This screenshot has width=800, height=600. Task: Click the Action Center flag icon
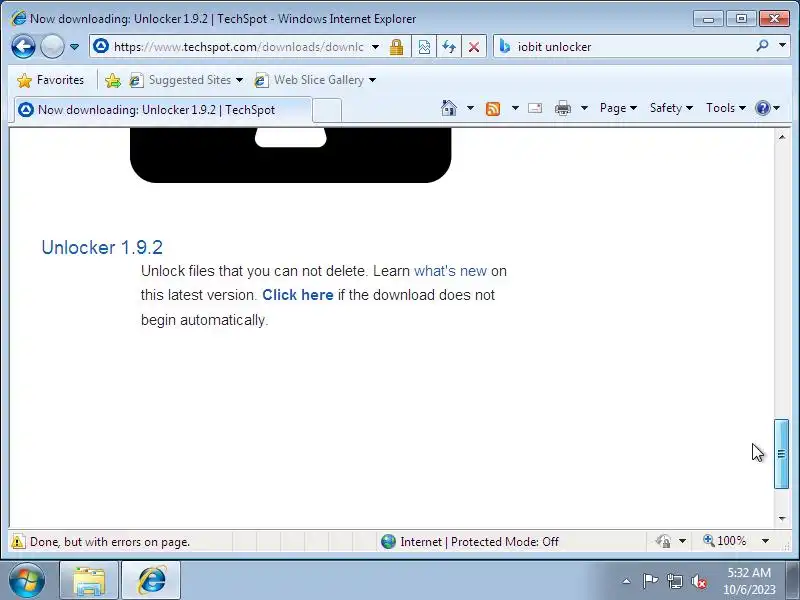point(650,581)
